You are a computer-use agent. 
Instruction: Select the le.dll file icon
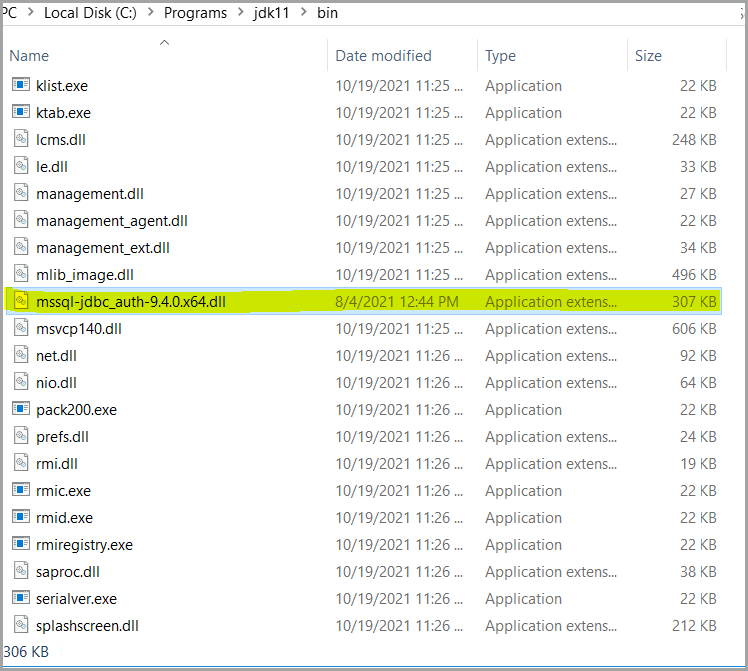(x=21, y=166)
